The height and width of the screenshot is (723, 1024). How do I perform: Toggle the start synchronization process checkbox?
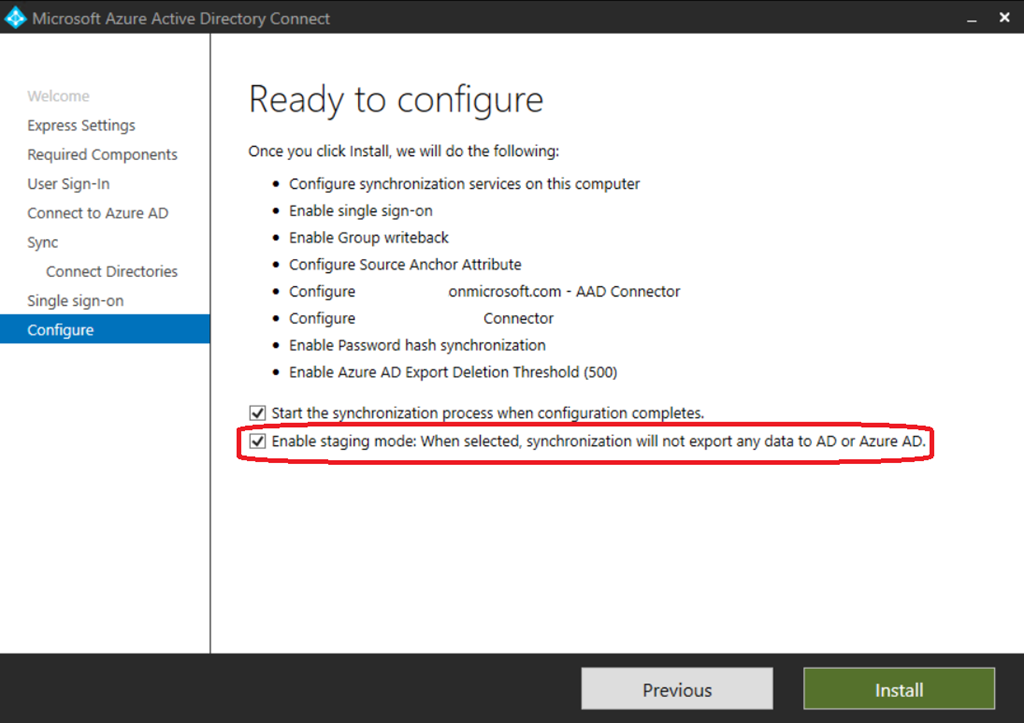point(258,413)
